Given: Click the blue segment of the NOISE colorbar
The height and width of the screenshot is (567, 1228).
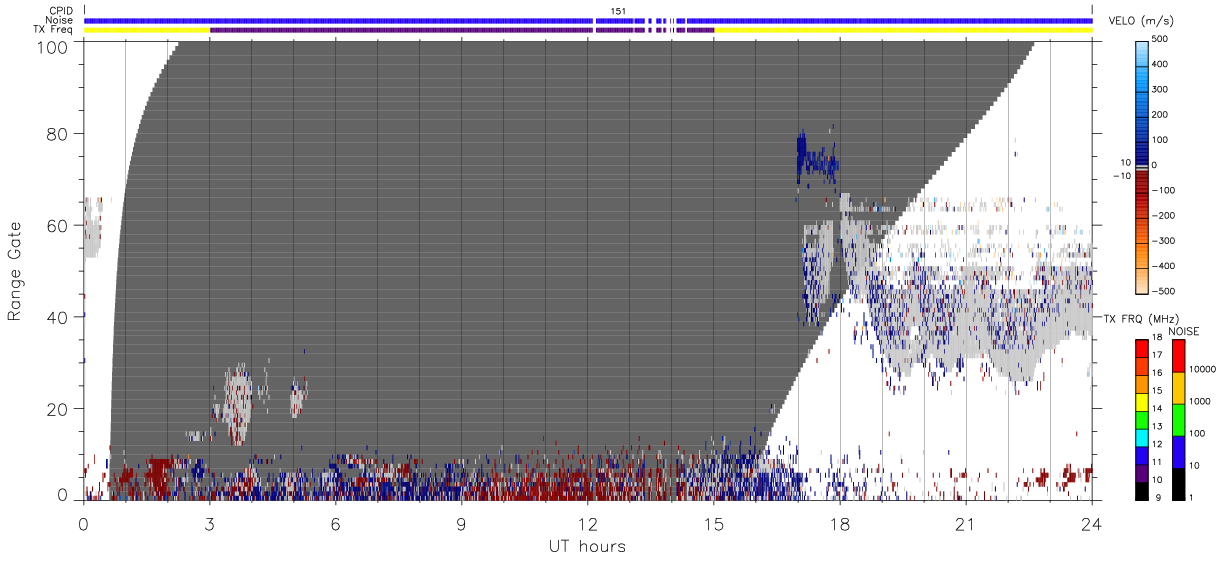Looking at the screenshot, I should [1178, 452].
